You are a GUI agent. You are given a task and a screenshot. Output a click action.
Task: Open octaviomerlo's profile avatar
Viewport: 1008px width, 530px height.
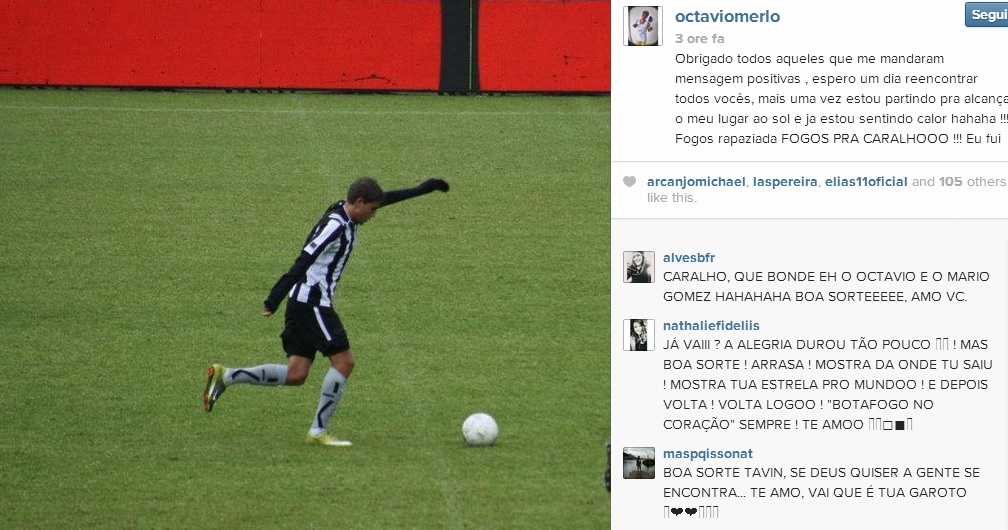point(642,26)
